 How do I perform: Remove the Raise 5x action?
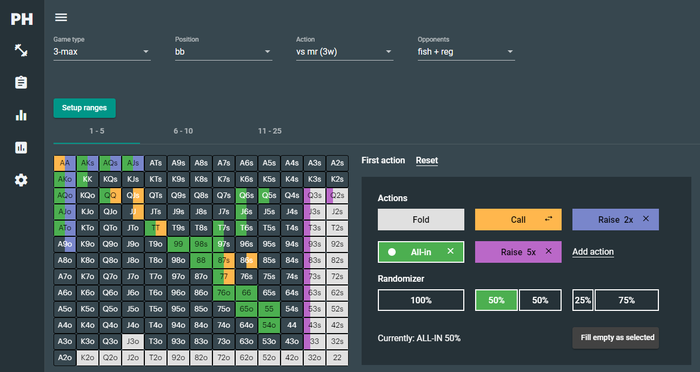548,251
